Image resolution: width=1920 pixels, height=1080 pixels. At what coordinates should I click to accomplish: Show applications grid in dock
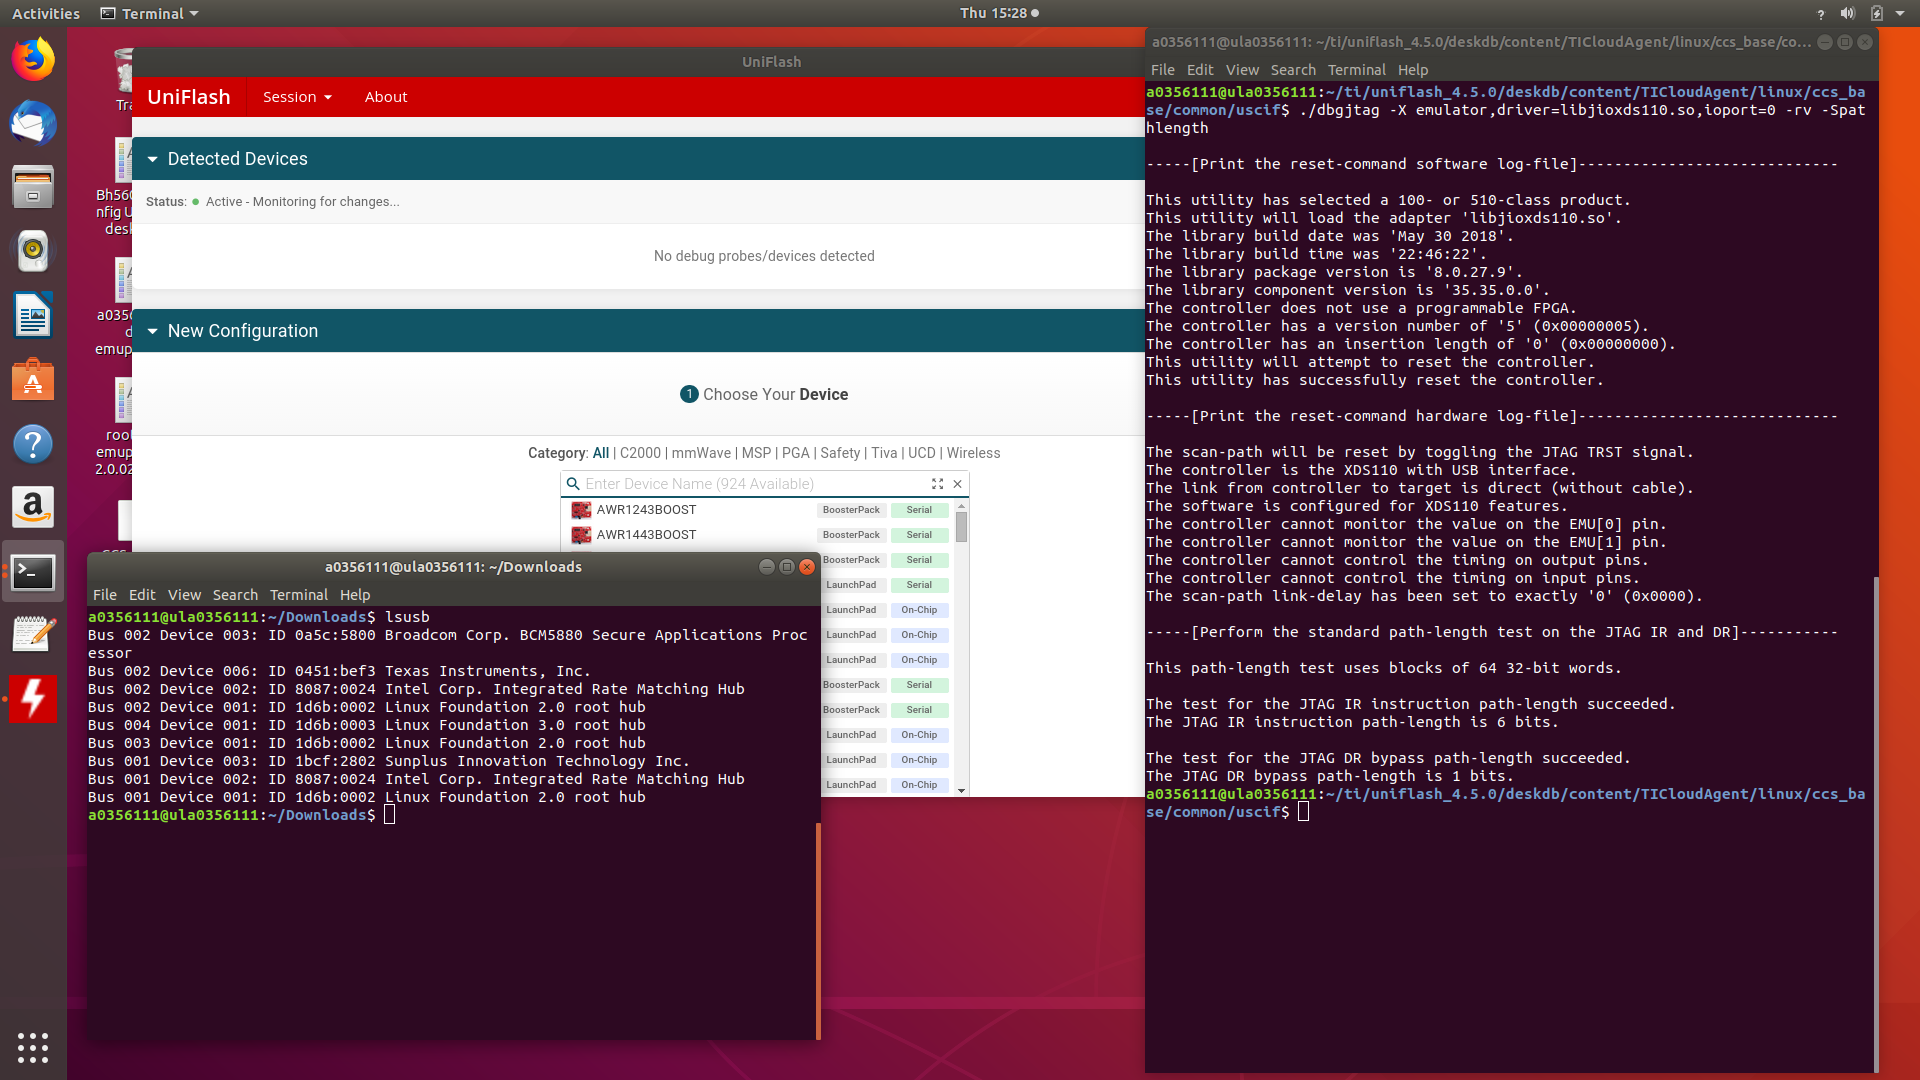[33, 1047]
